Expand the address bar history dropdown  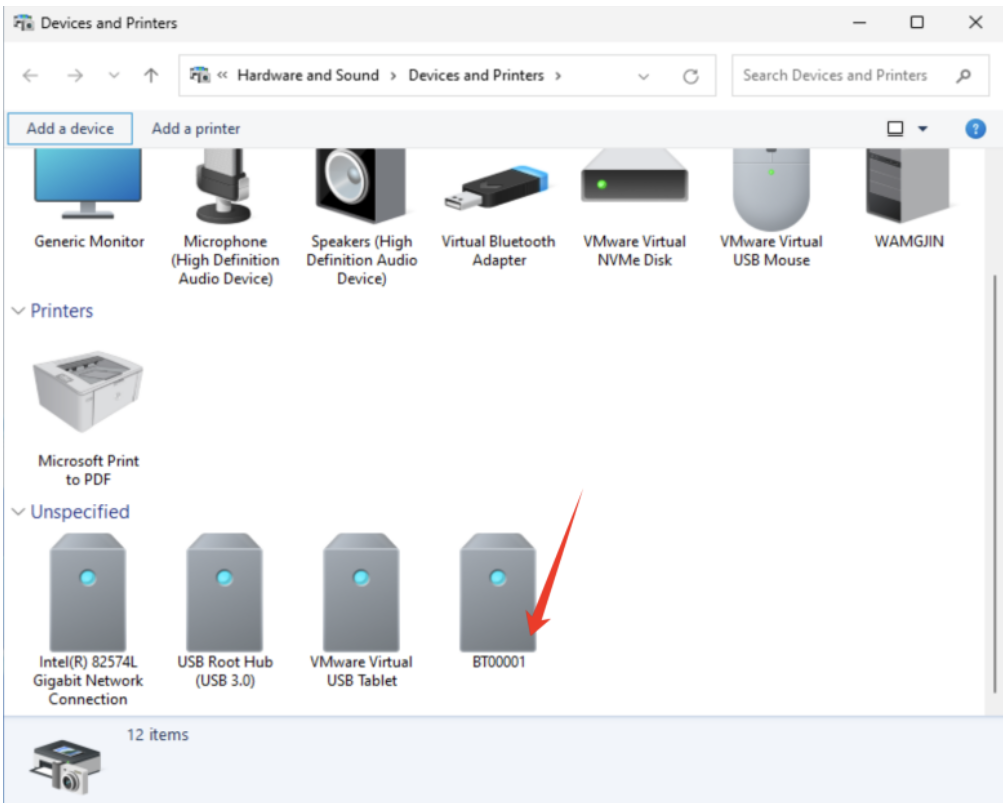[x=643, y=76]
